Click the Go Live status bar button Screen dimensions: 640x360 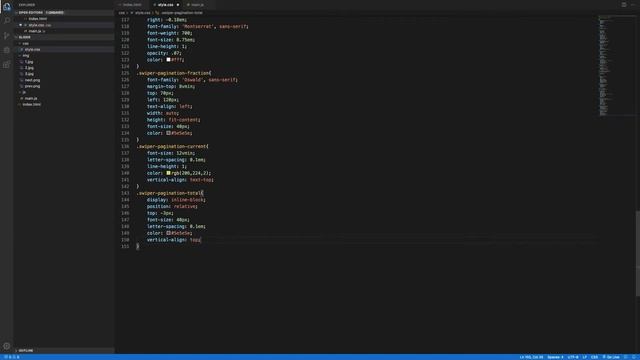point(611,357)
